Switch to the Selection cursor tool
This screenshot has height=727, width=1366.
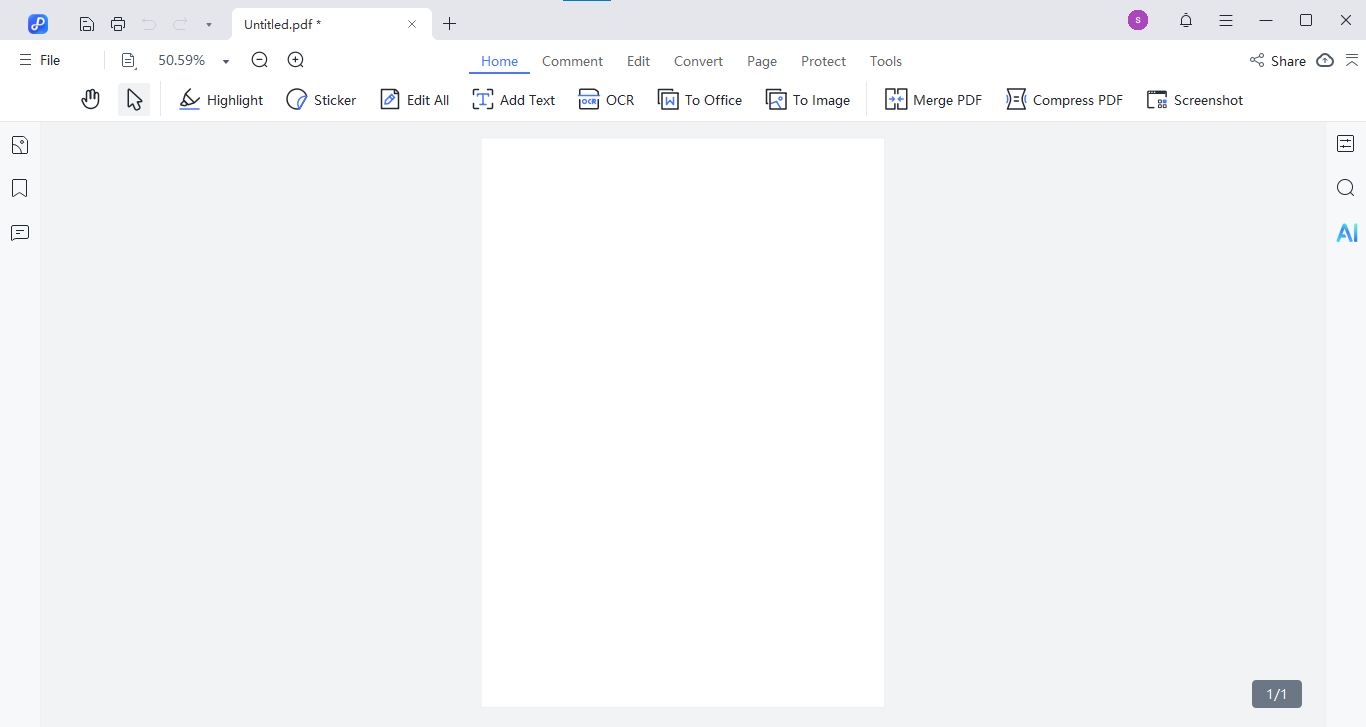(134, 99)
